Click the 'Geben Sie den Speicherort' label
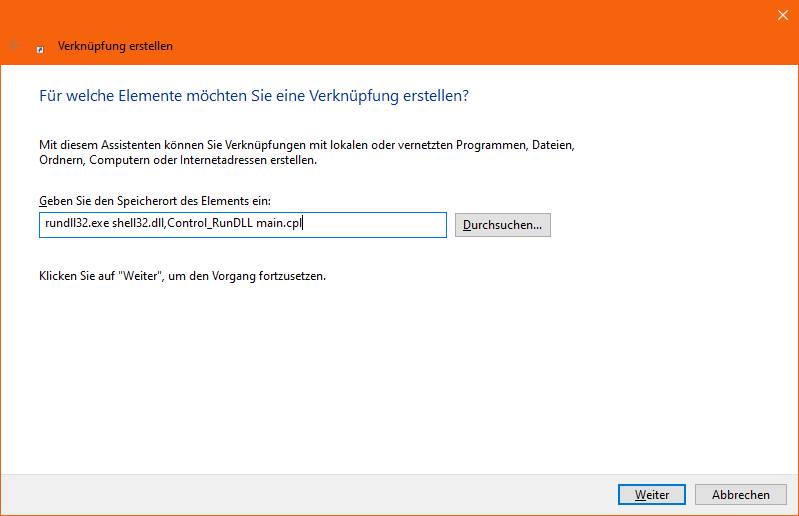 click(x=154, y=201)
